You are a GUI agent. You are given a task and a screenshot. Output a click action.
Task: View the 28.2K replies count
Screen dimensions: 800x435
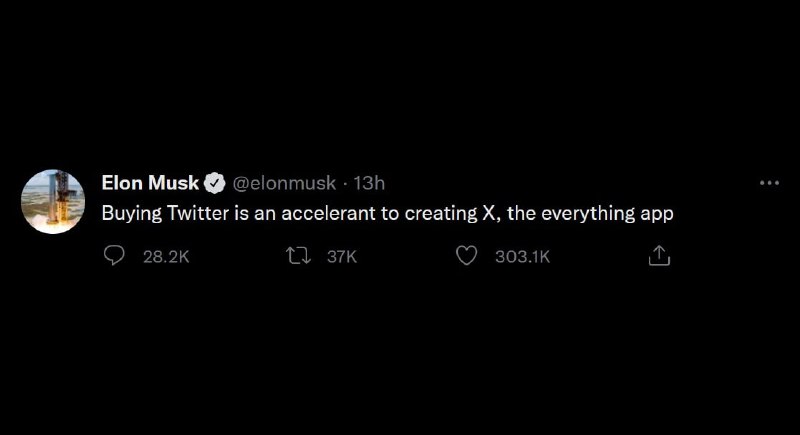click(166, 257)
